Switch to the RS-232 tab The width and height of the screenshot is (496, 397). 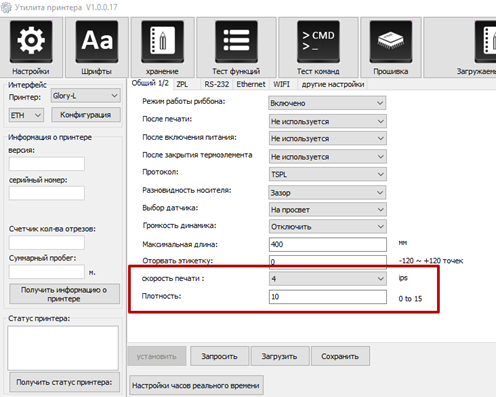click(x=217, y=84)
